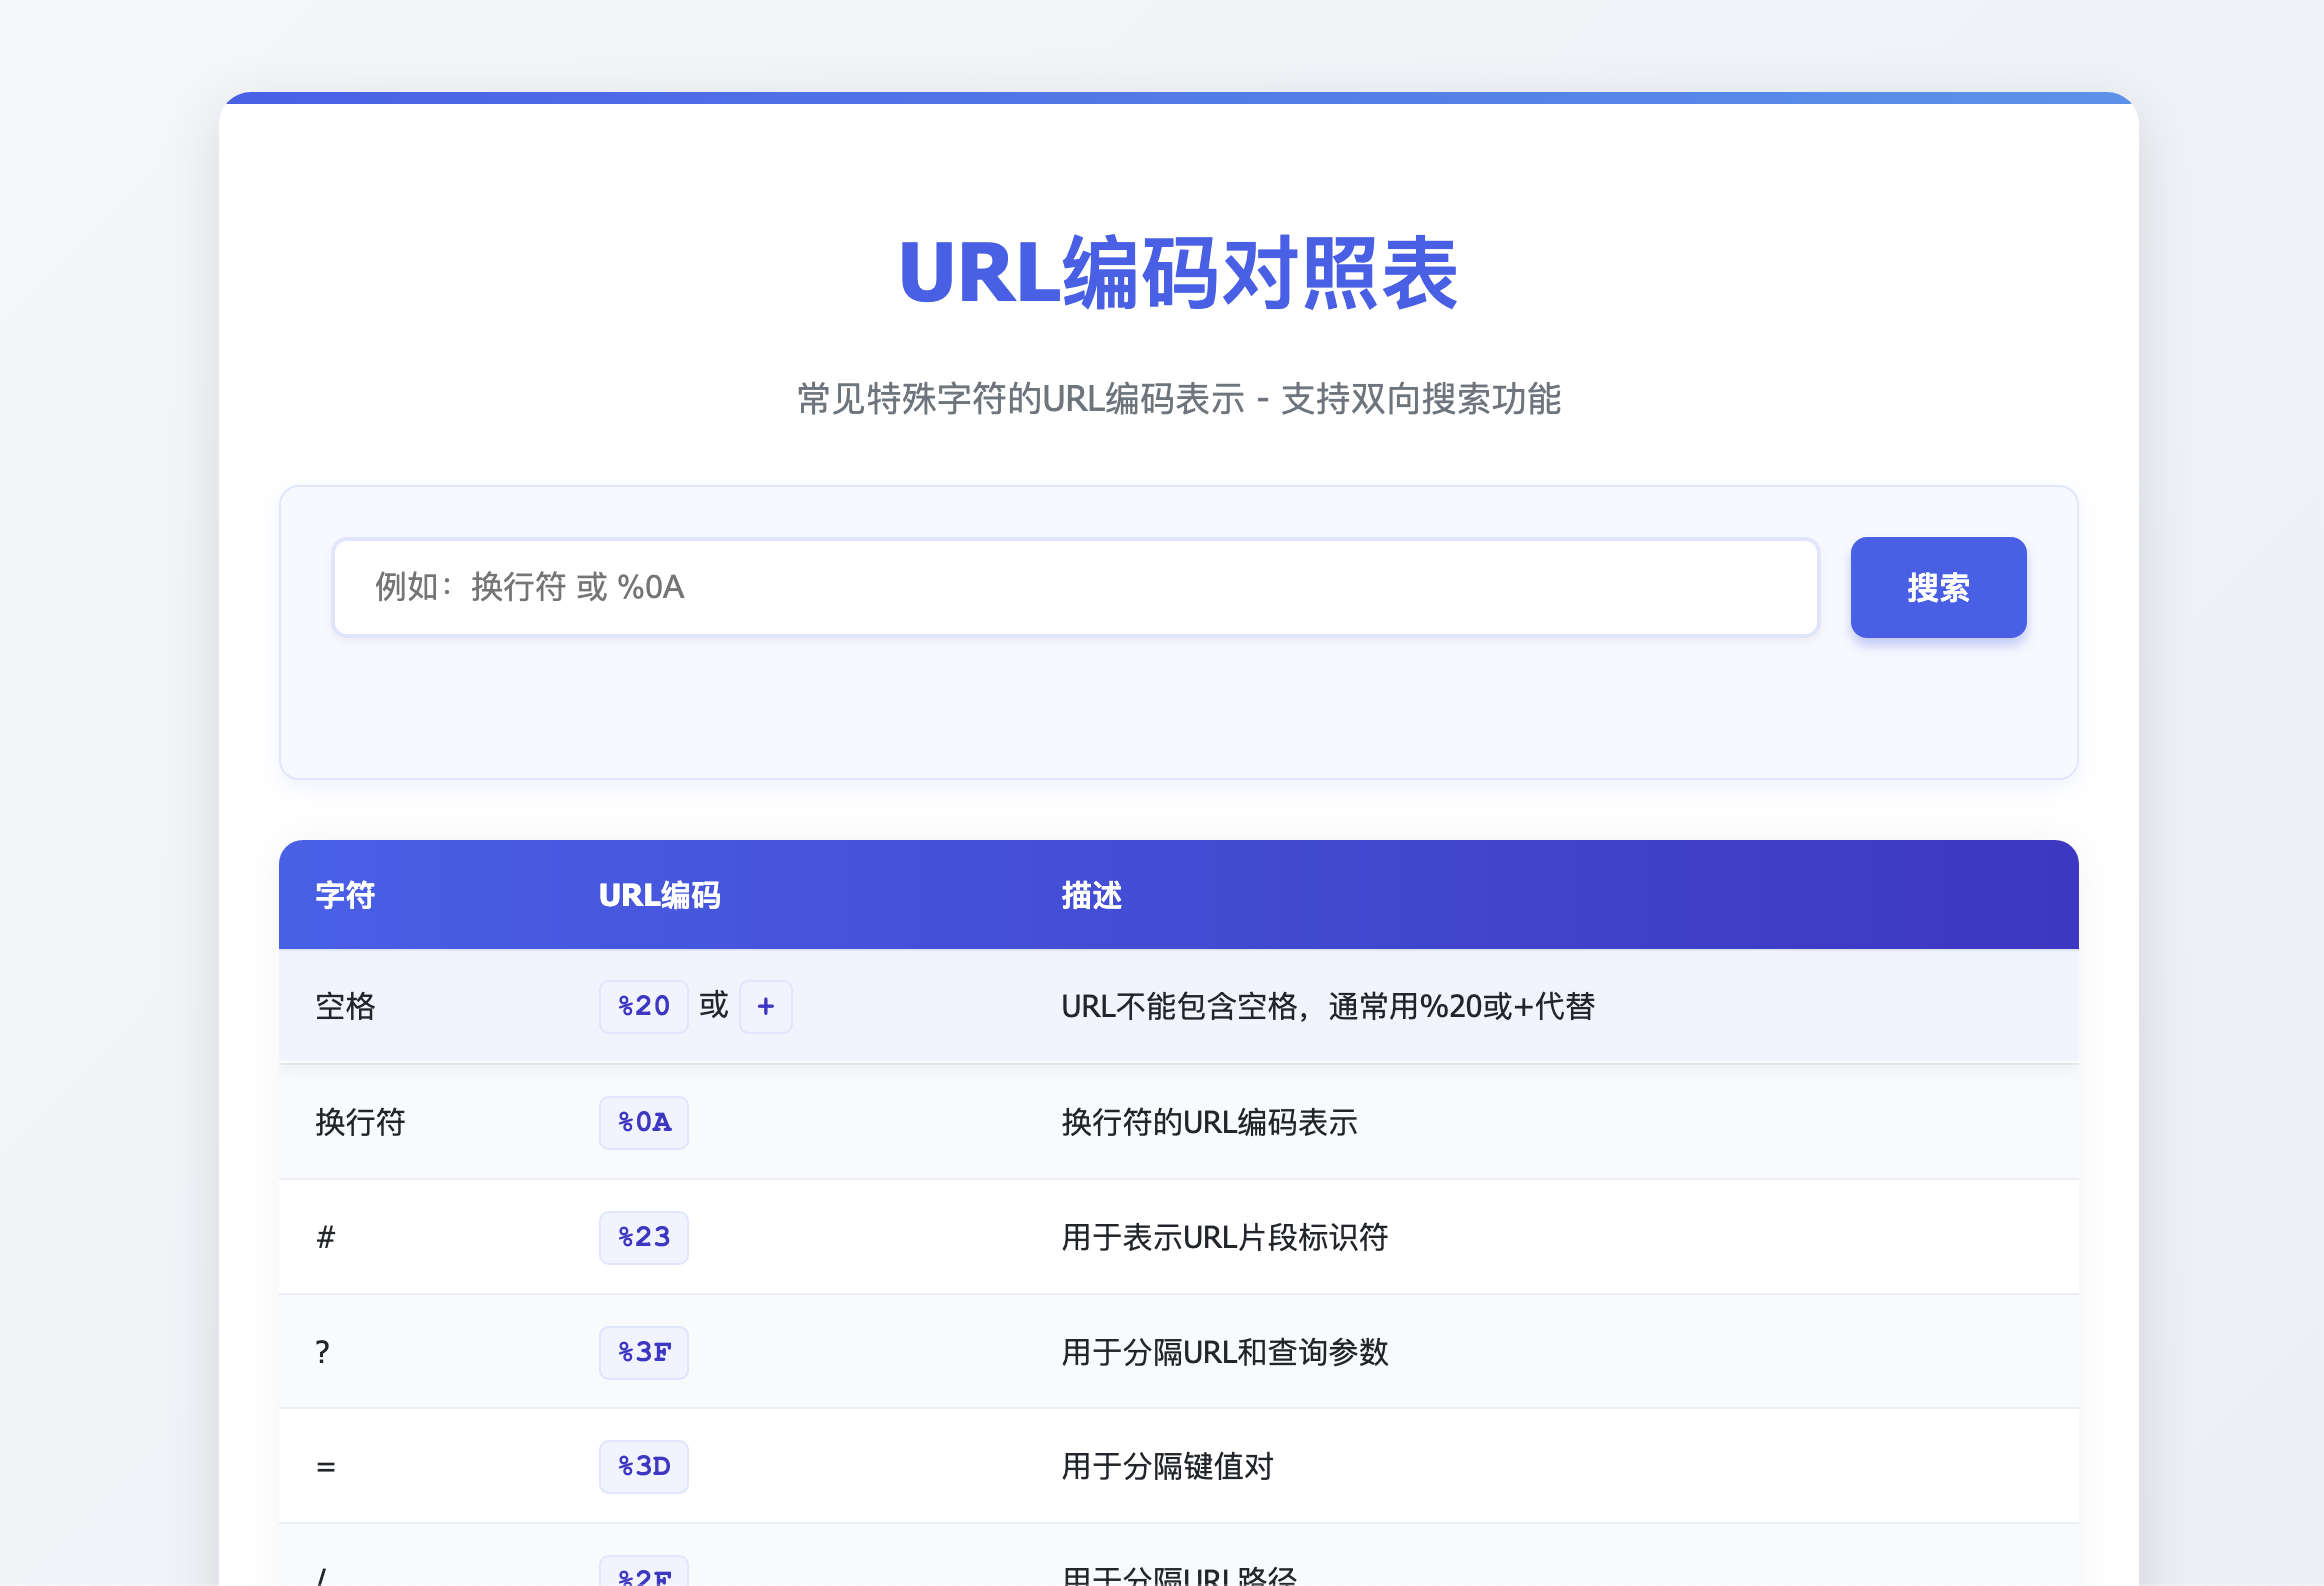Click description 用于分隔键值对

point(1167,1466)
